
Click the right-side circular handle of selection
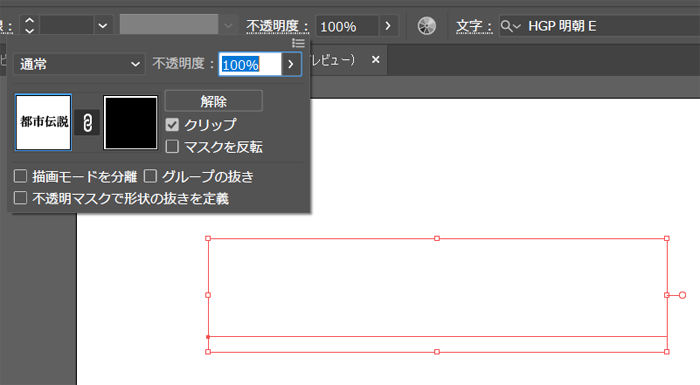pyautogui.click(x=682, y=295)
